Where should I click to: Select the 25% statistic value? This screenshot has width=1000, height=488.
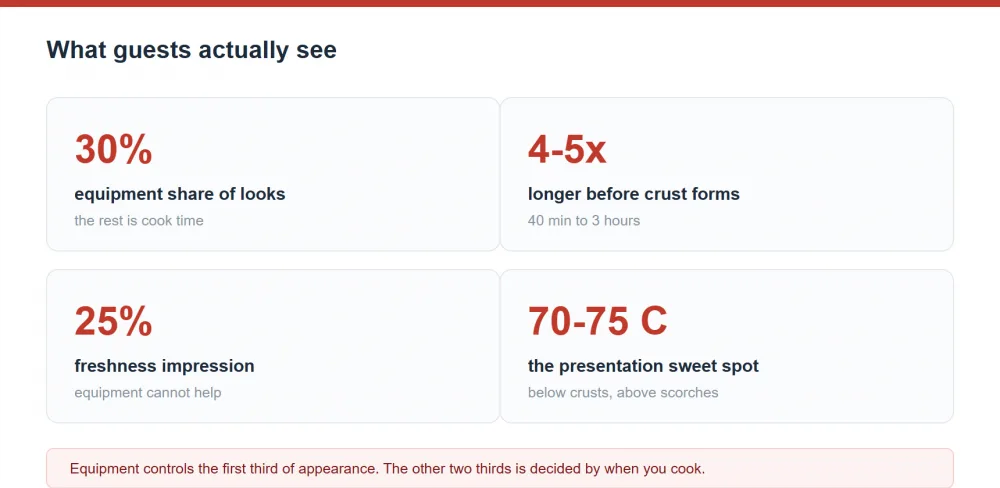pos(114,321)
